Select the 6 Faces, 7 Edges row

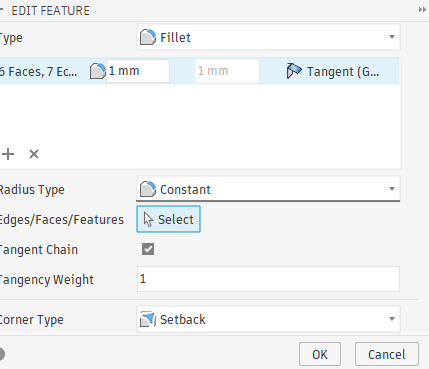point(199,71)
